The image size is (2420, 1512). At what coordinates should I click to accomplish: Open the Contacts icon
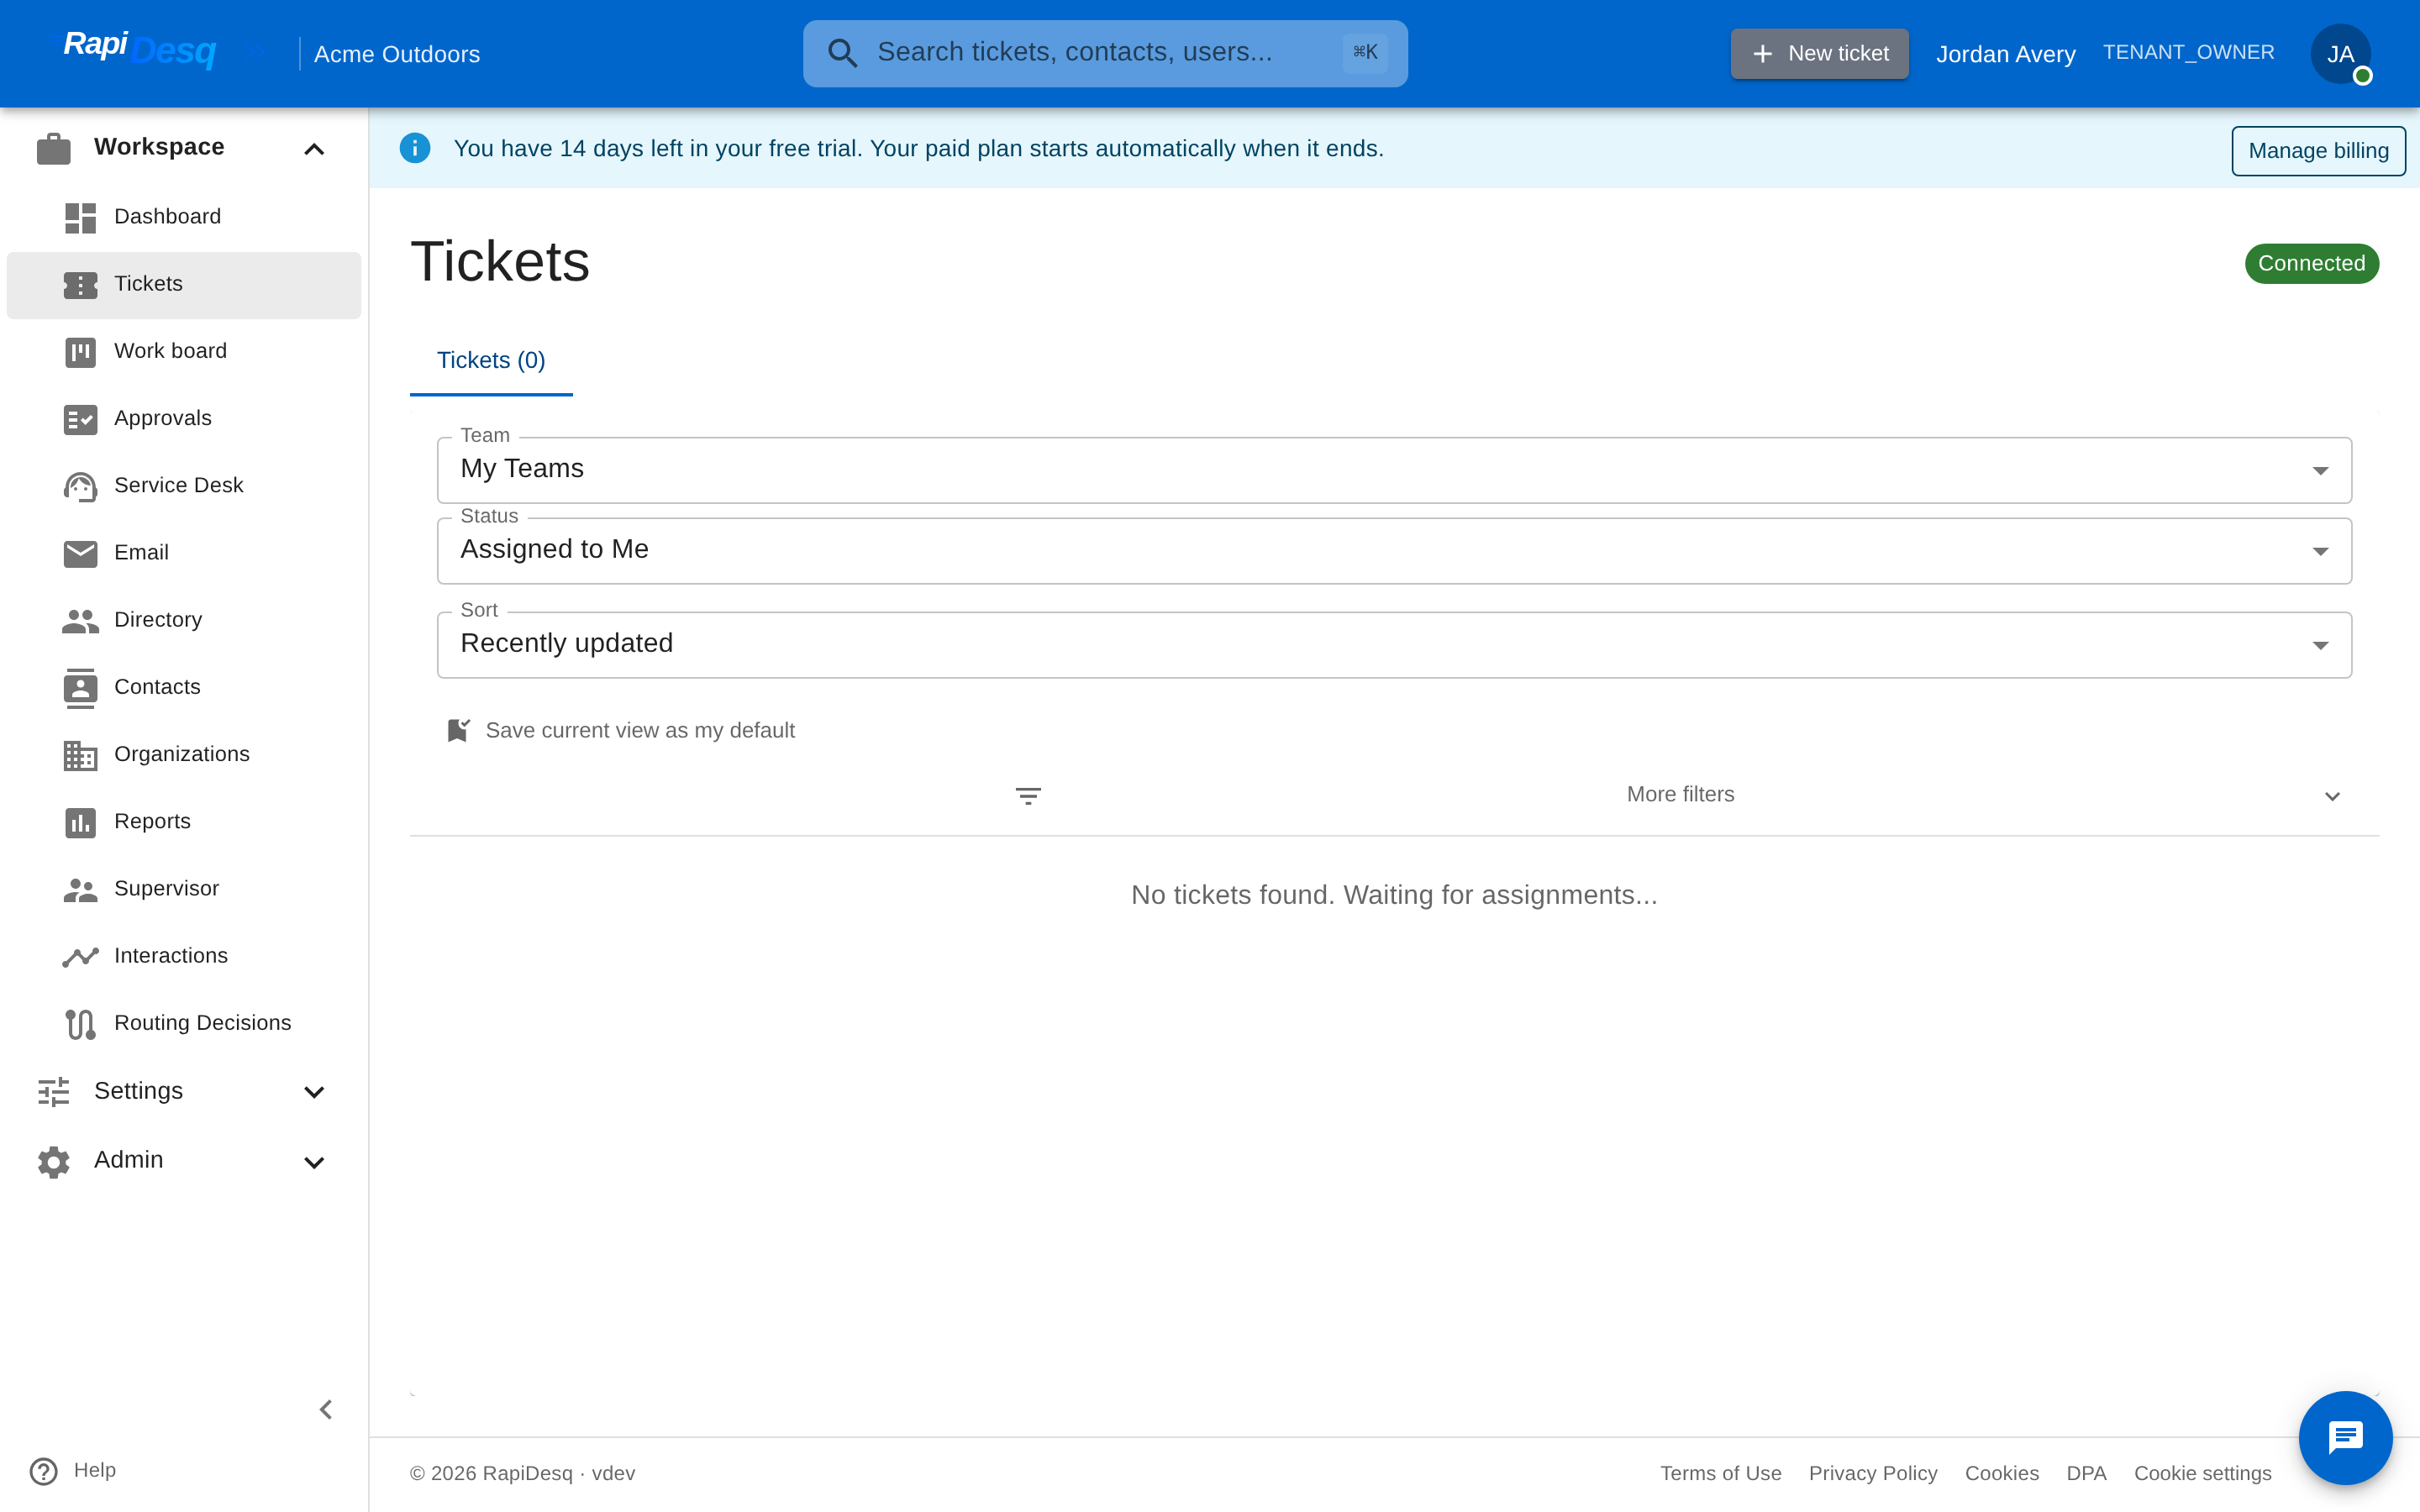[x=80, y=687]
